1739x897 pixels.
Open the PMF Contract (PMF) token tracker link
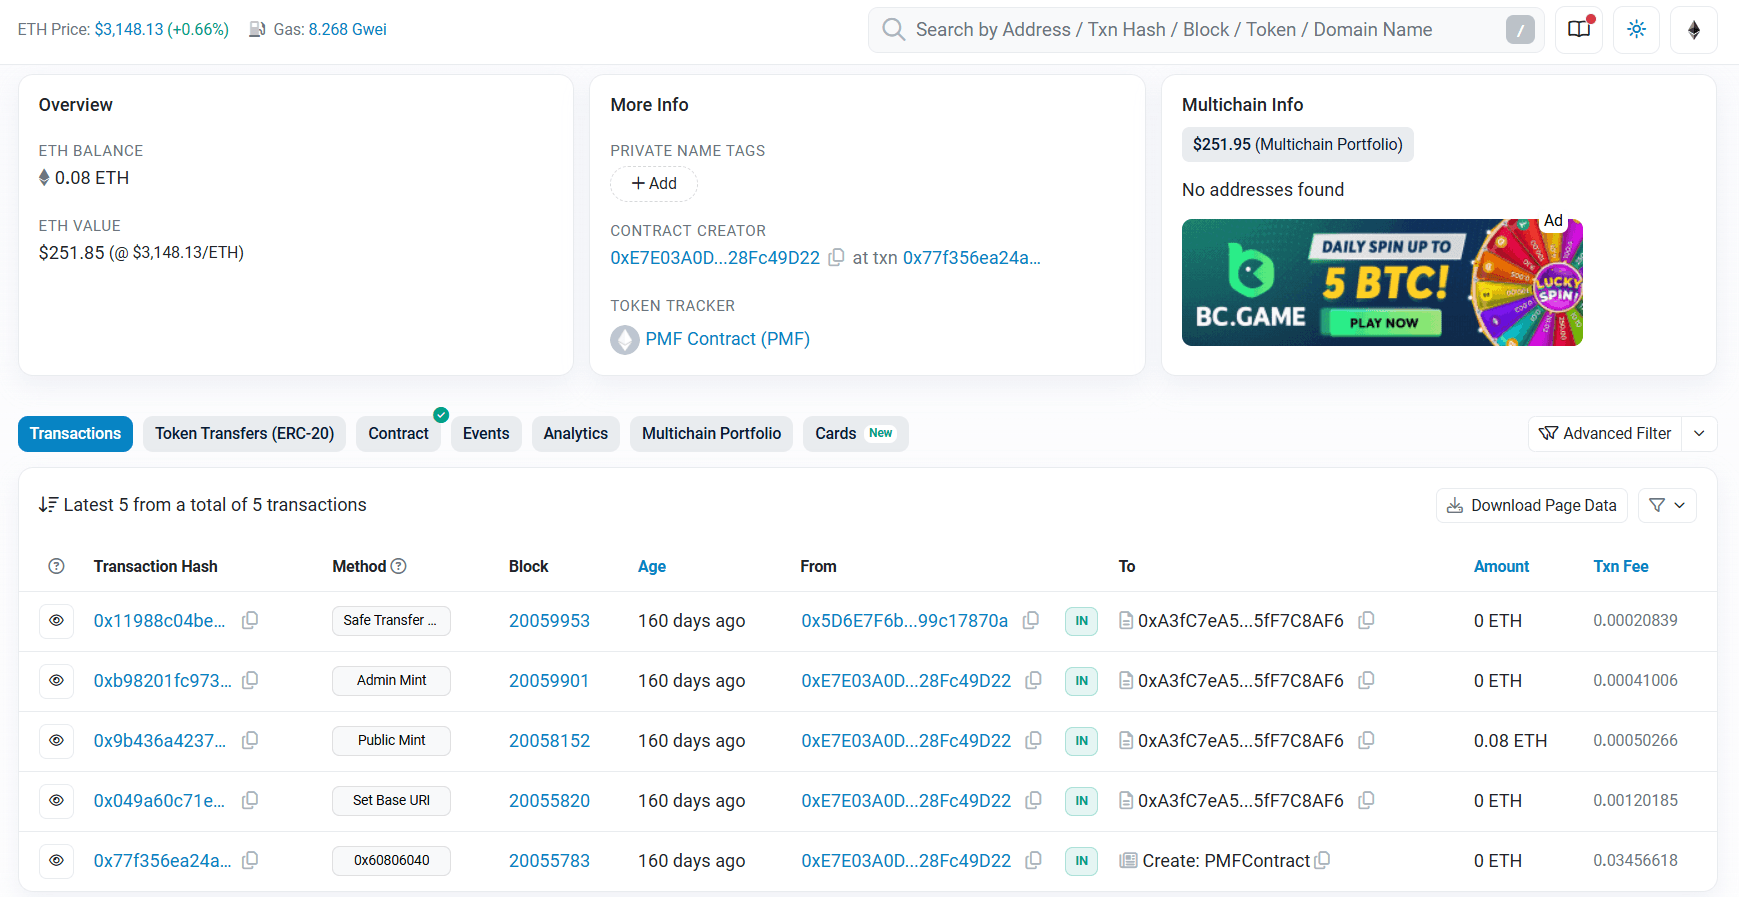pyautogui.click(x=727, y=339)
